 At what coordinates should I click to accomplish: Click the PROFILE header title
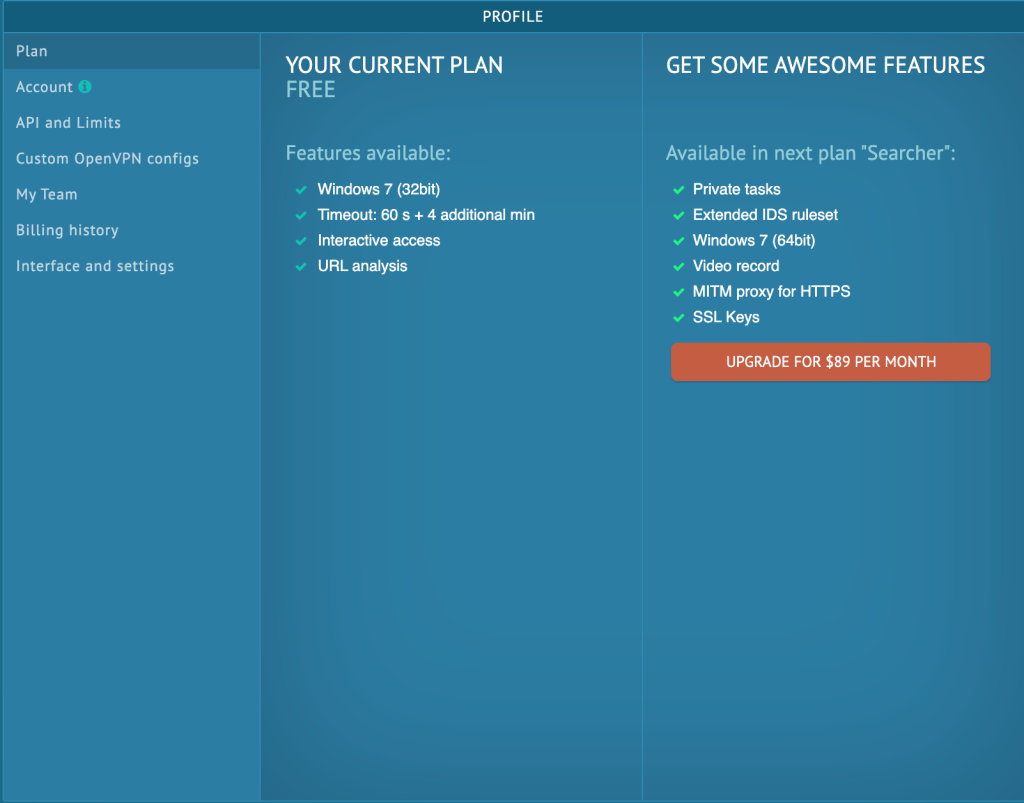tap(512, 16)
